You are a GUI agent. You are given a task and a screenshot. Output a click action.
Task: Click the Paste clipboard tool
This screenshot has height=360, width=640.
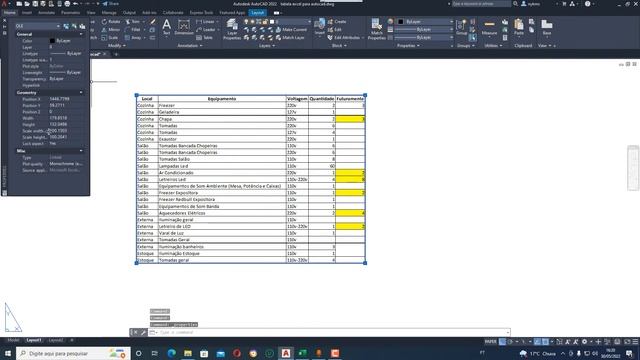[519, 27]
